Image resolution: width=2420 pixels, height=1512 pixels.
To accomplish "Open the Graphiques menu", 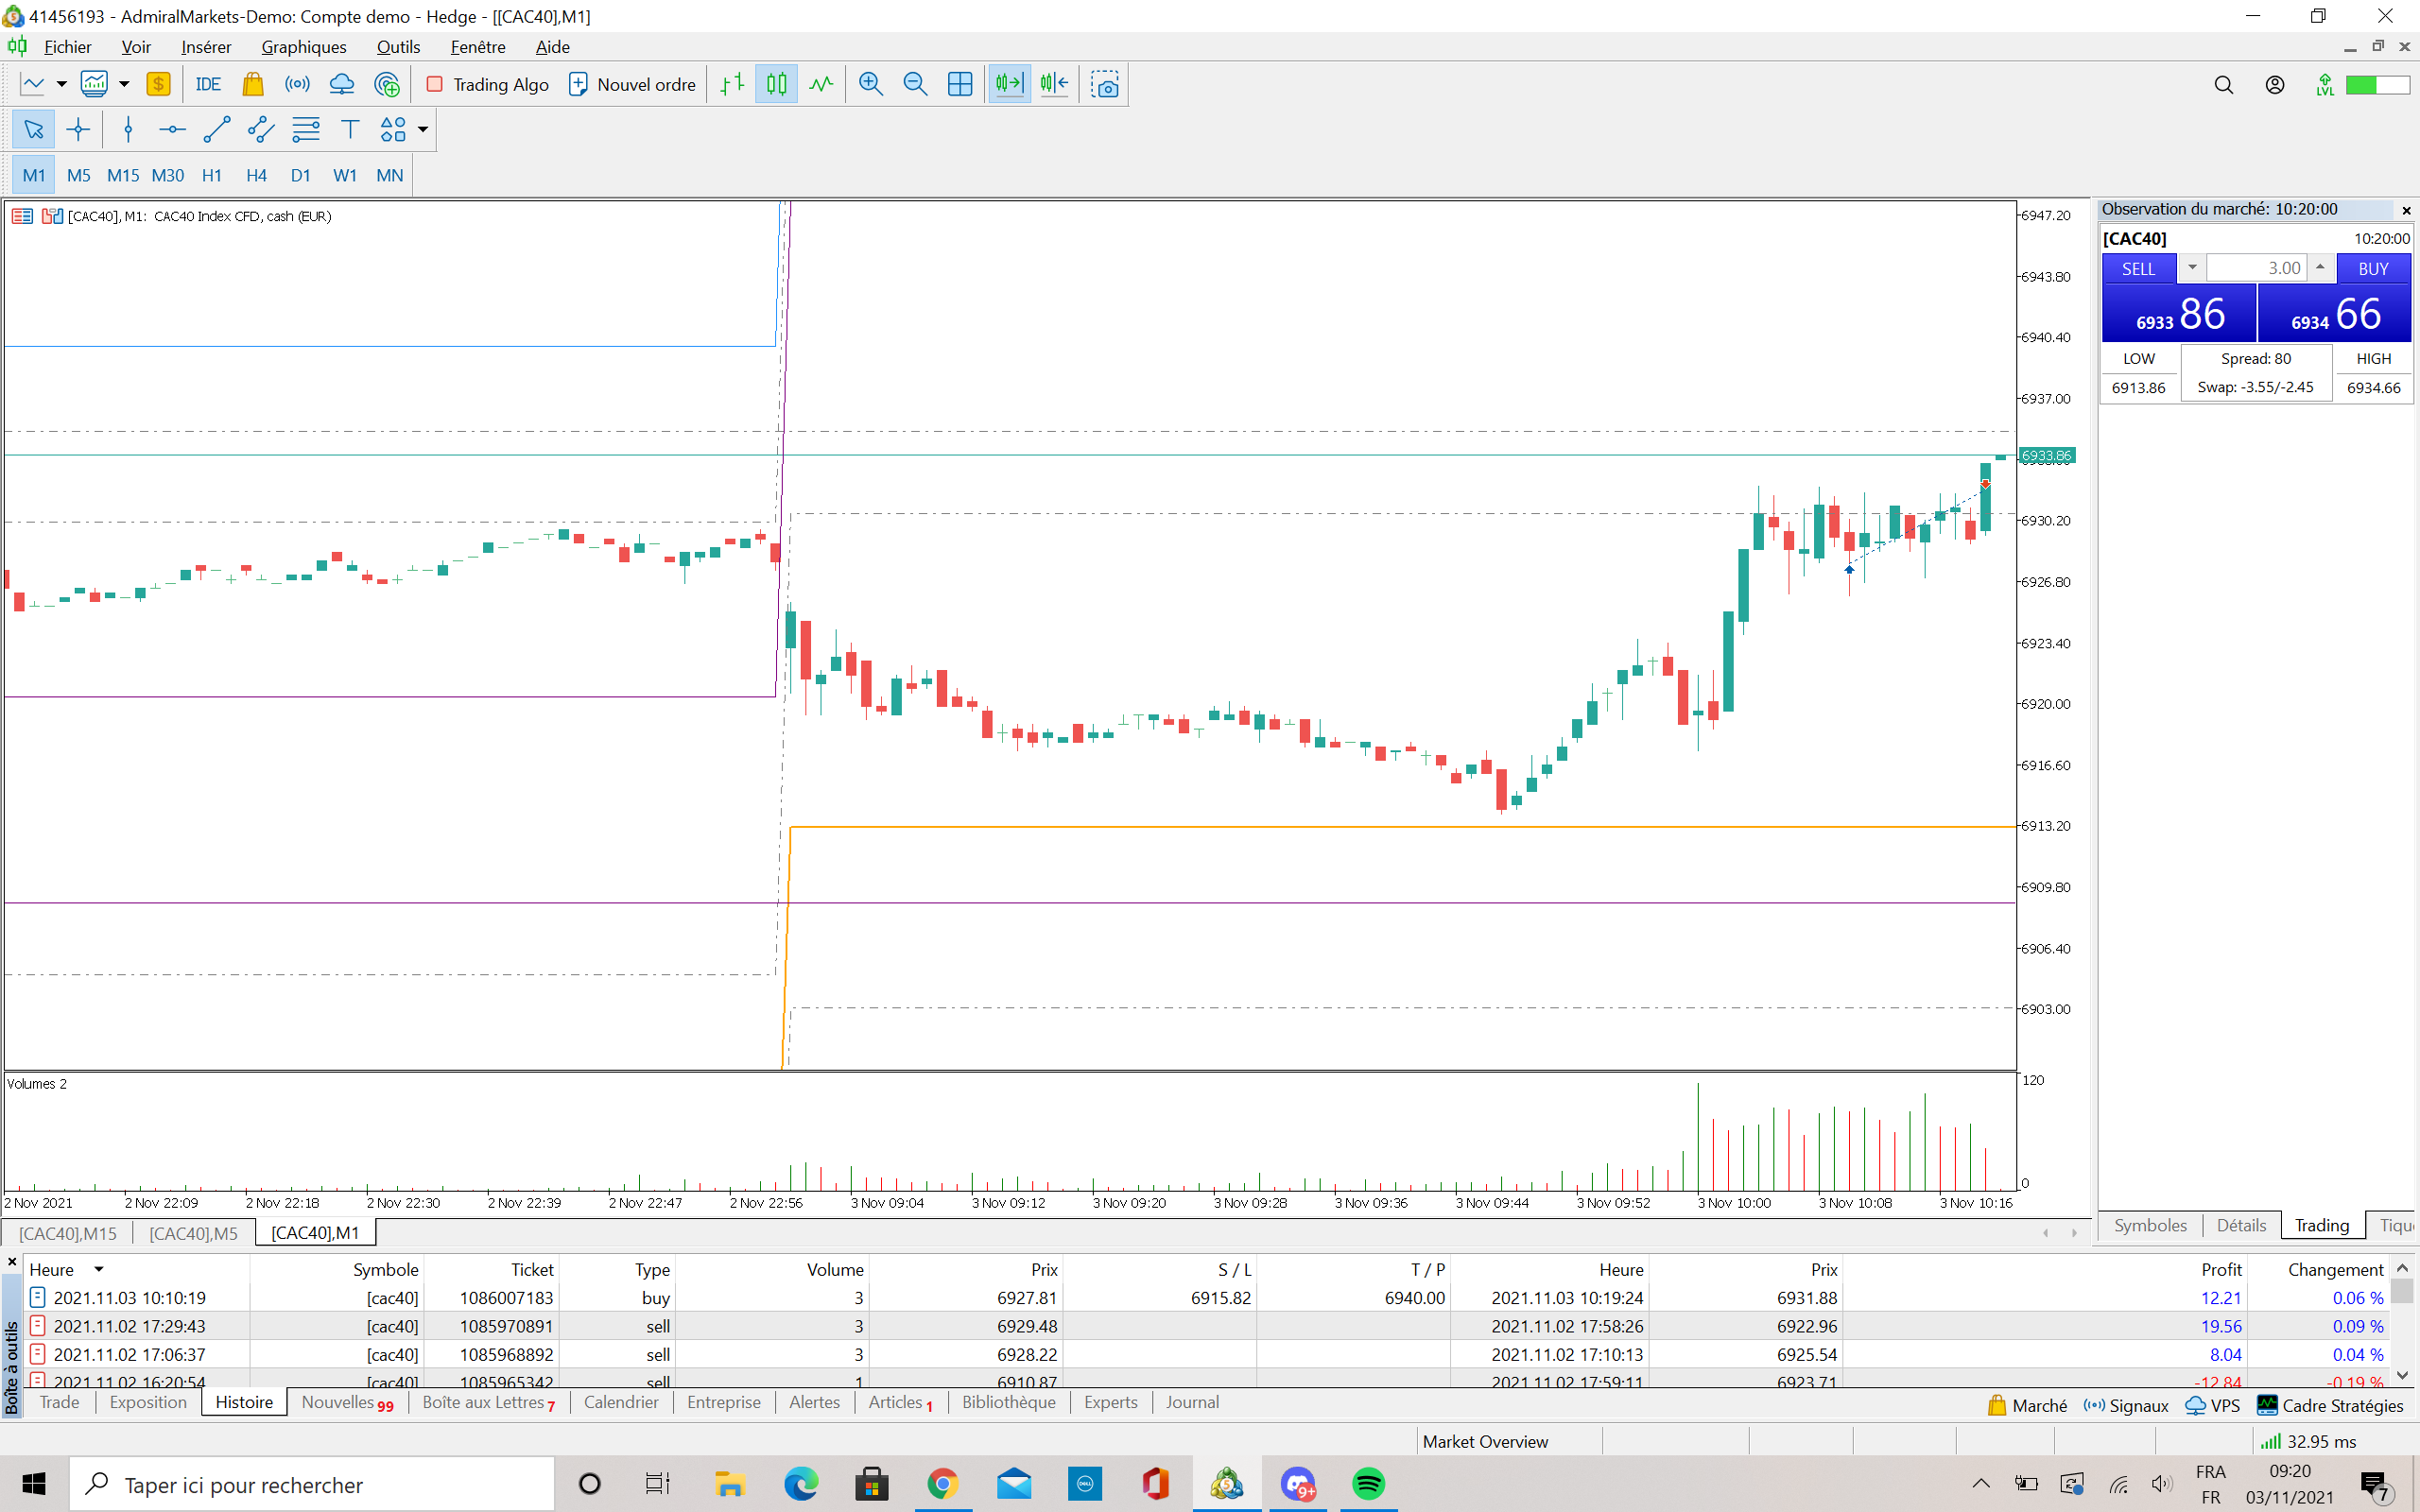I will tap(303, 47).
